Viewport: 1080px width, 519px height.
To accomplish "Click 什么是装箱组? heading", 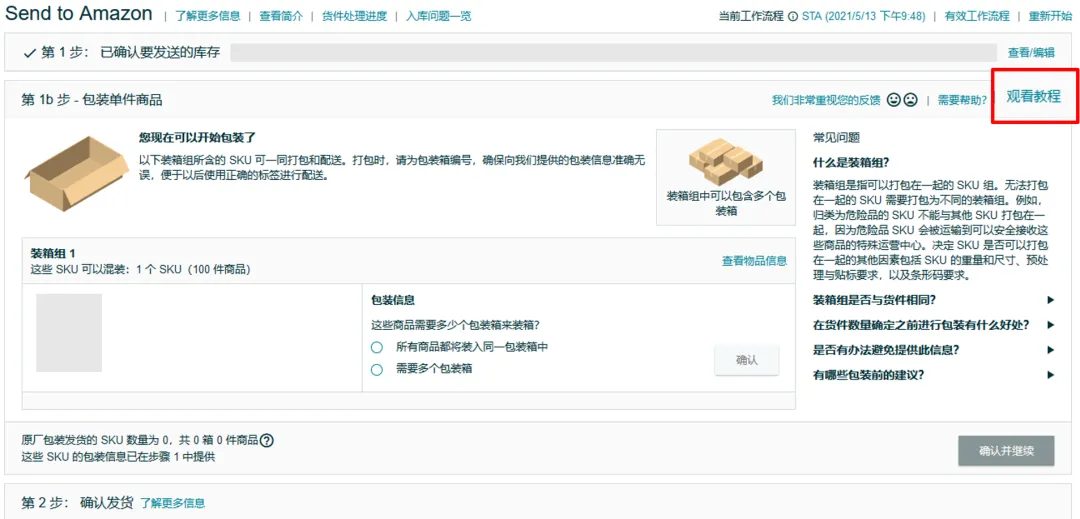I will point(851,163).
